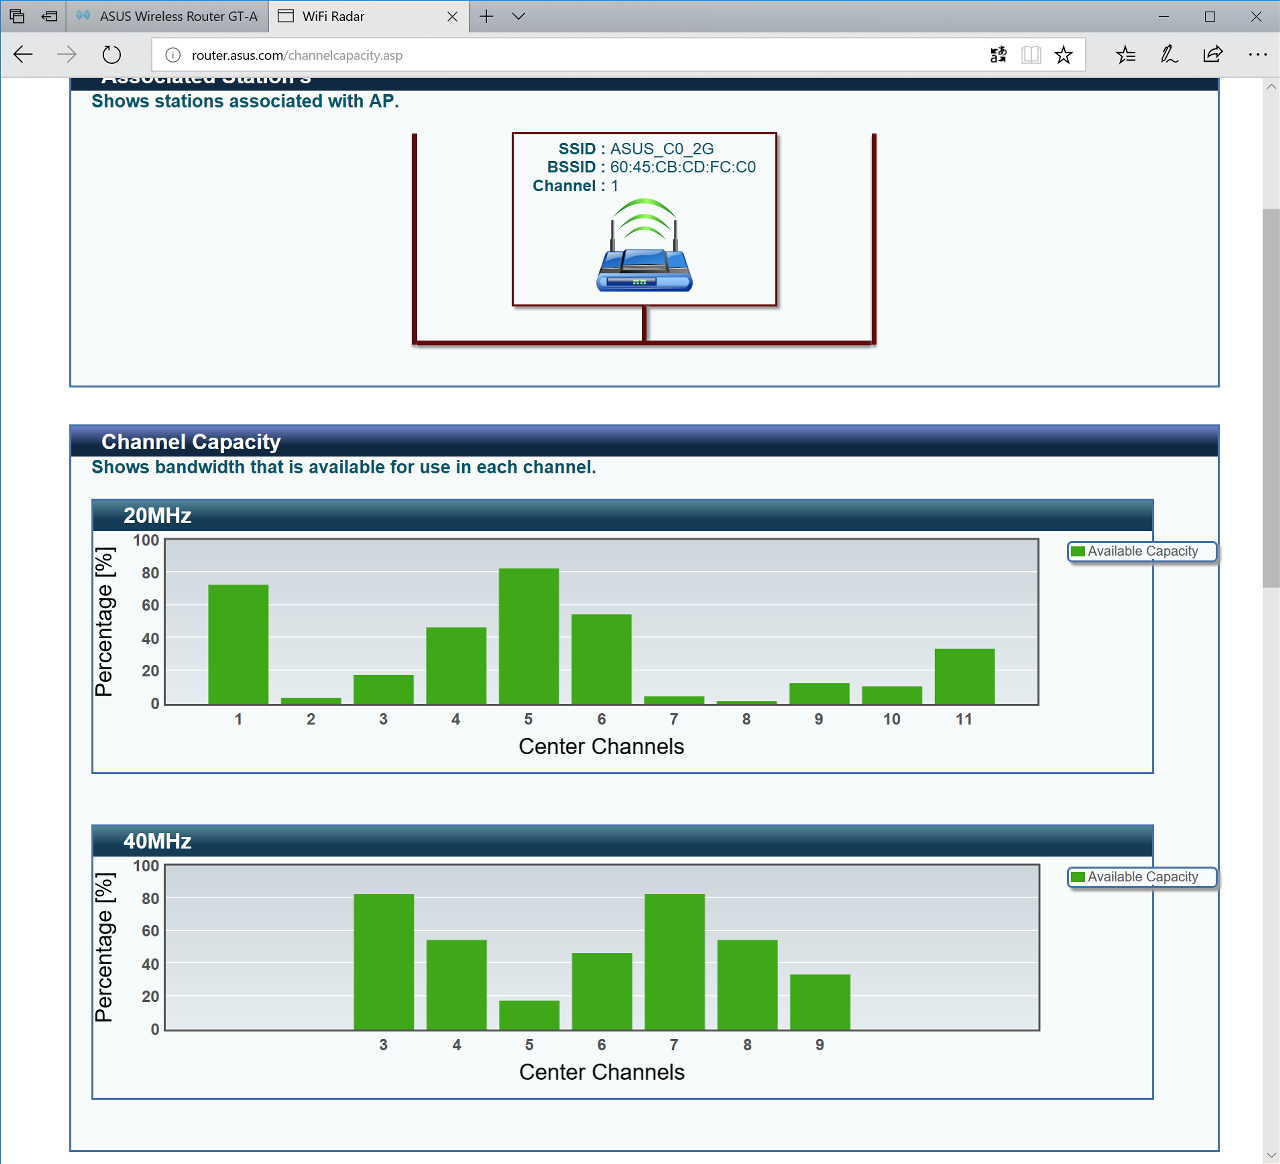Add page to favorites with star icon

pos(1064,55)
